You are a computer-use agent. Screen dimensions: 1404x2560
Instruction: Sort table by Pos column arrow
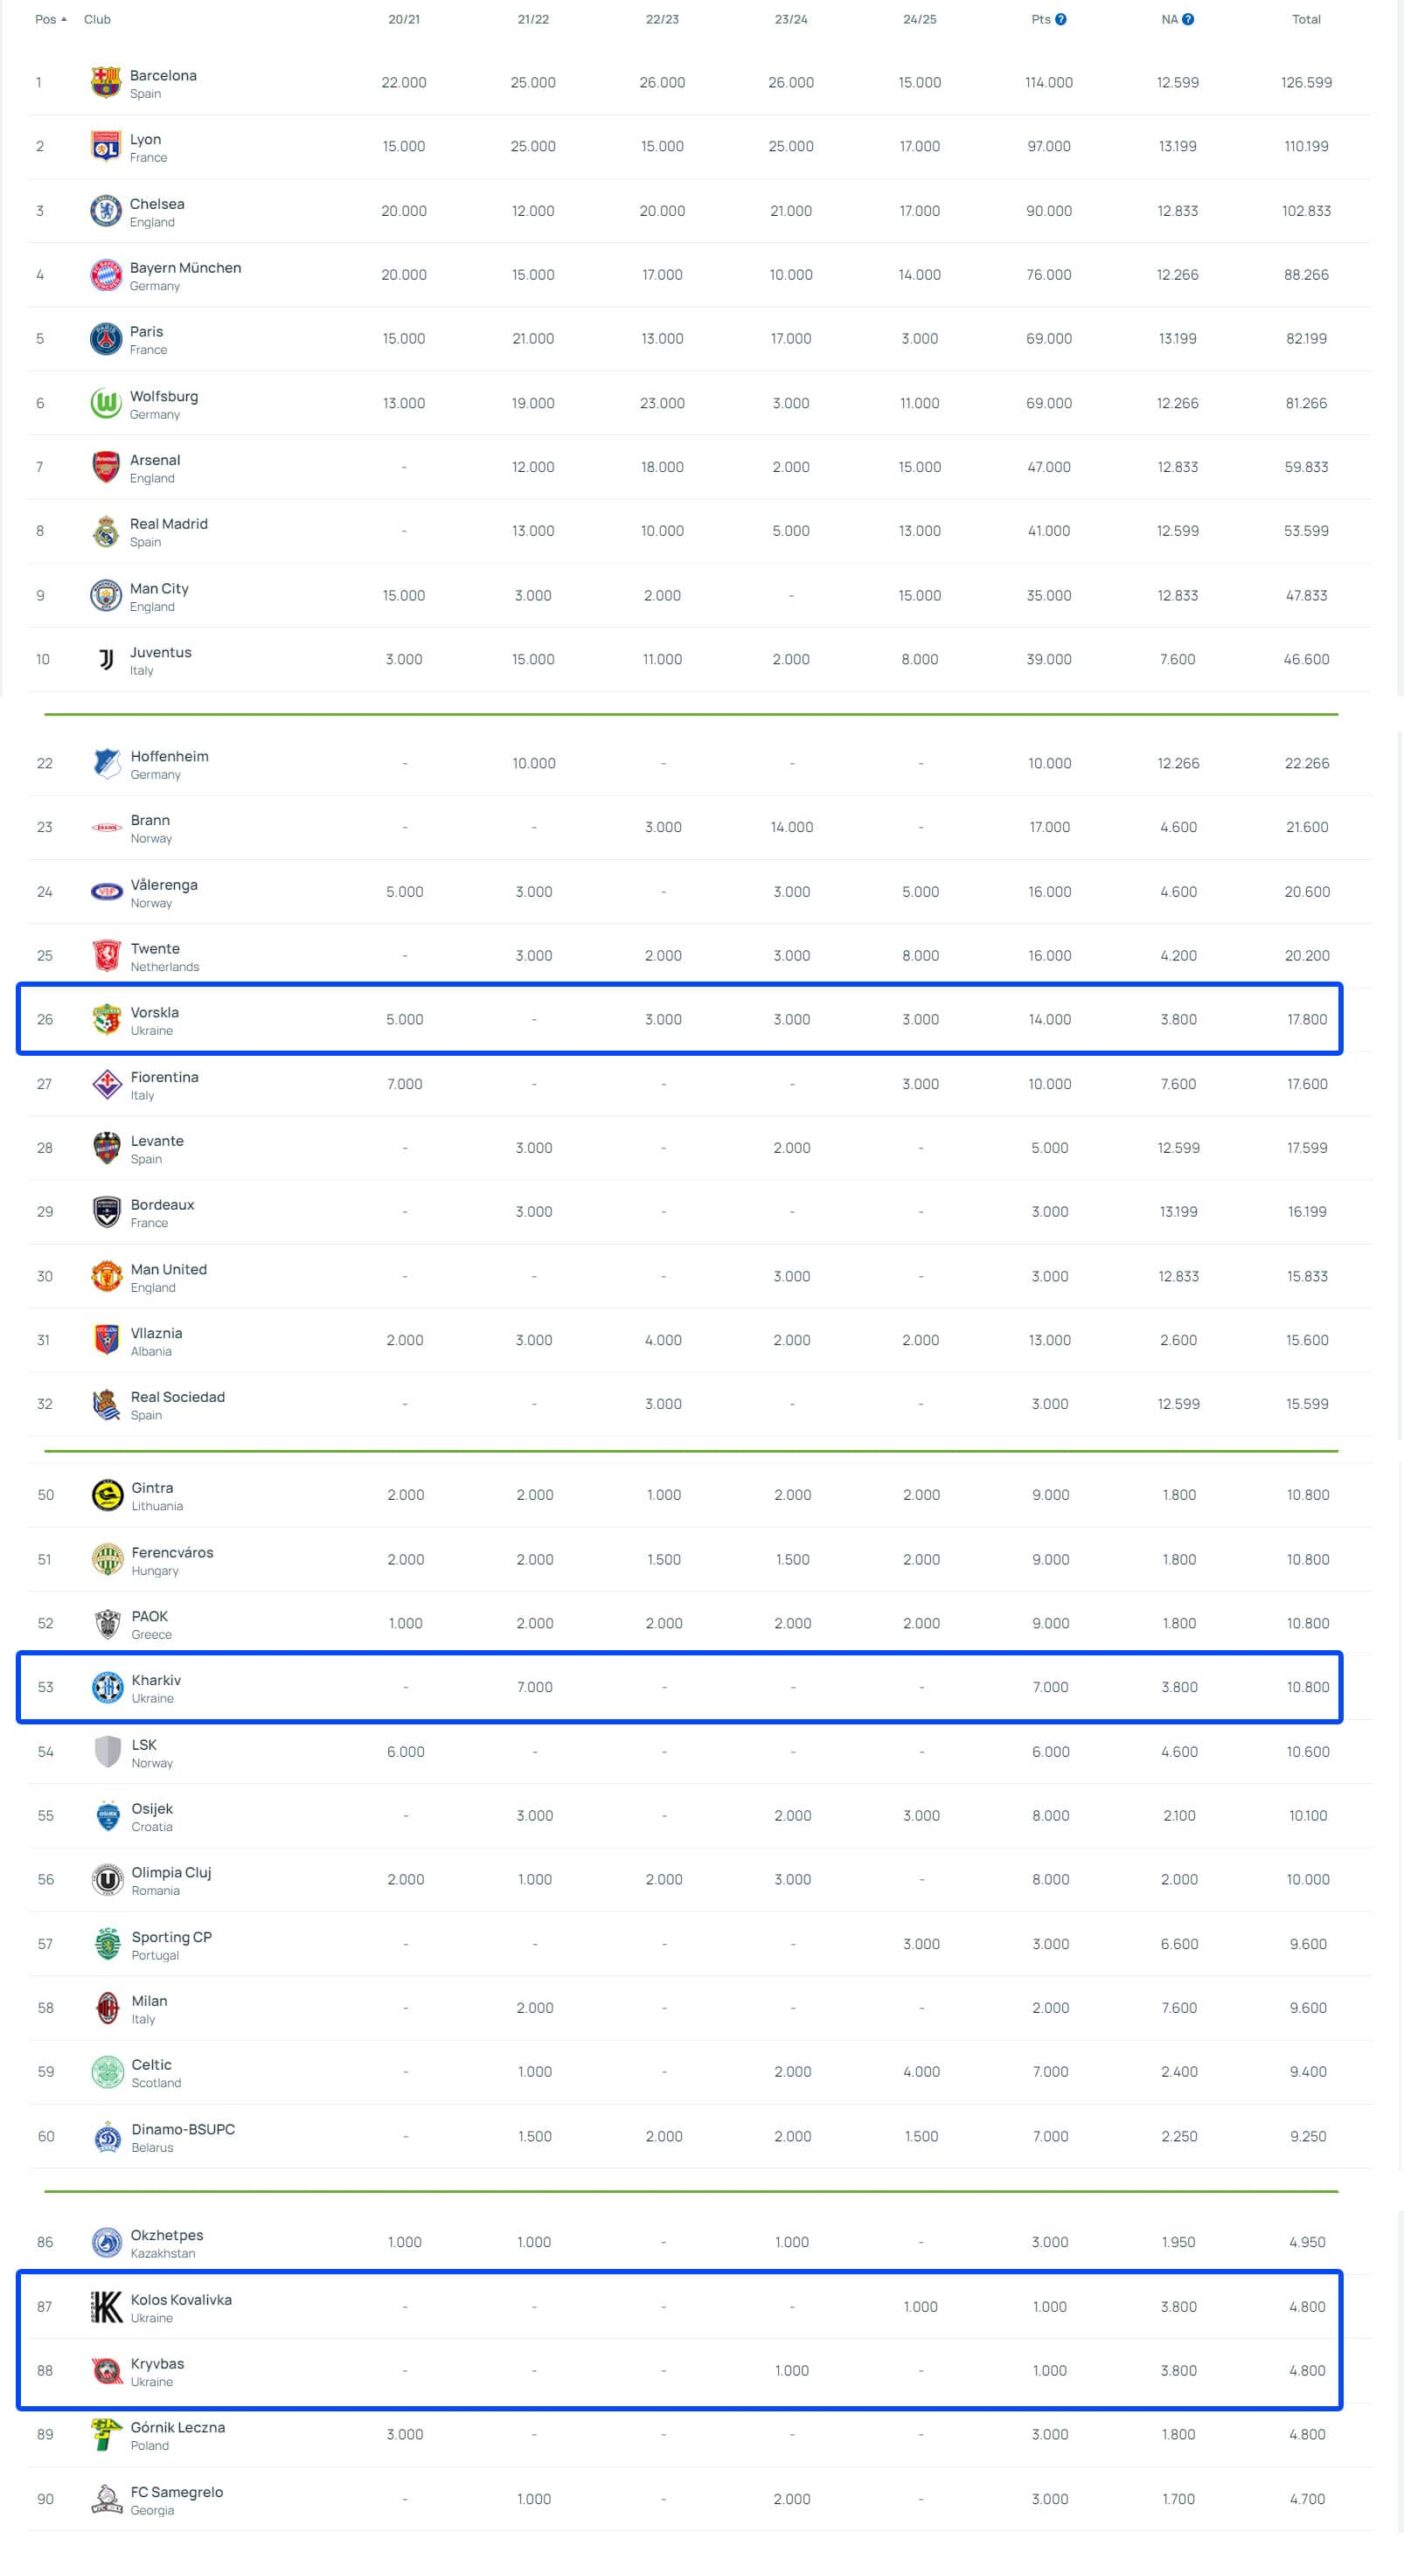(x=64, y=19)
